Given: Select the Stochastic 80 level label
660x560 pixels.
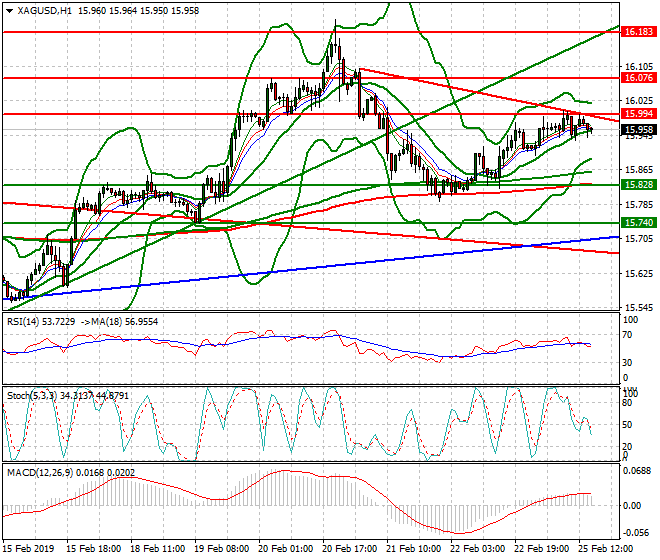Looking at the screenshot, I should tap(627, 403).
